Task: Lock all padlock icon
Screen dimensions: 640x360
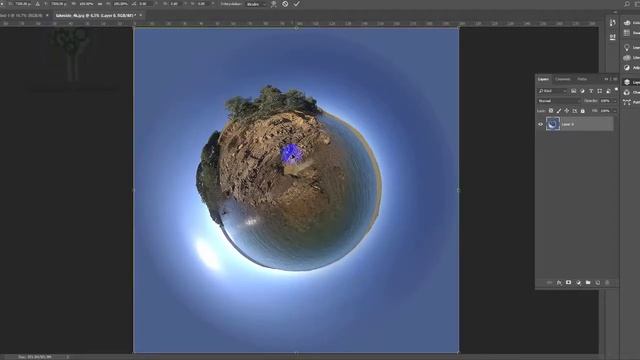Action: click(x=582, y=111)
